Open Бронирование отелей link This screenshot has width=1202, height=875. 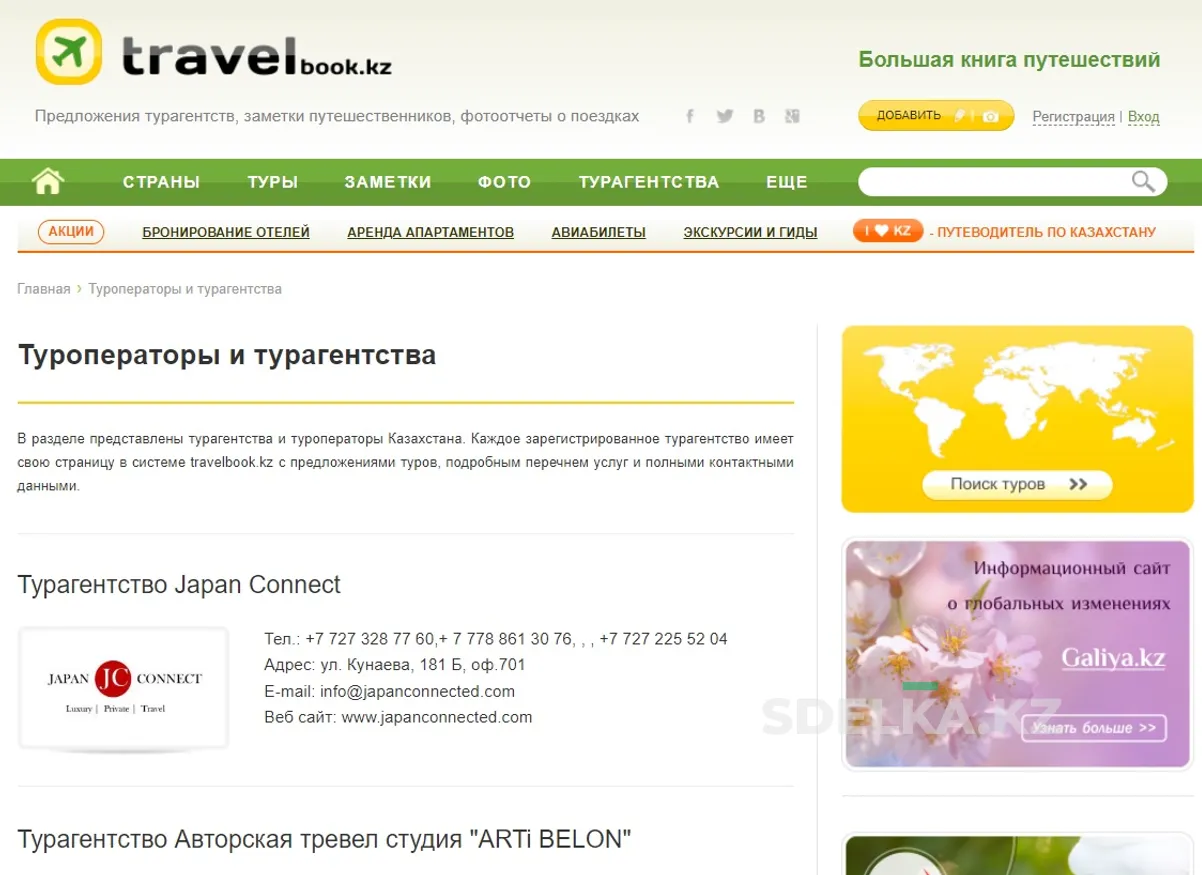[226, 232]
